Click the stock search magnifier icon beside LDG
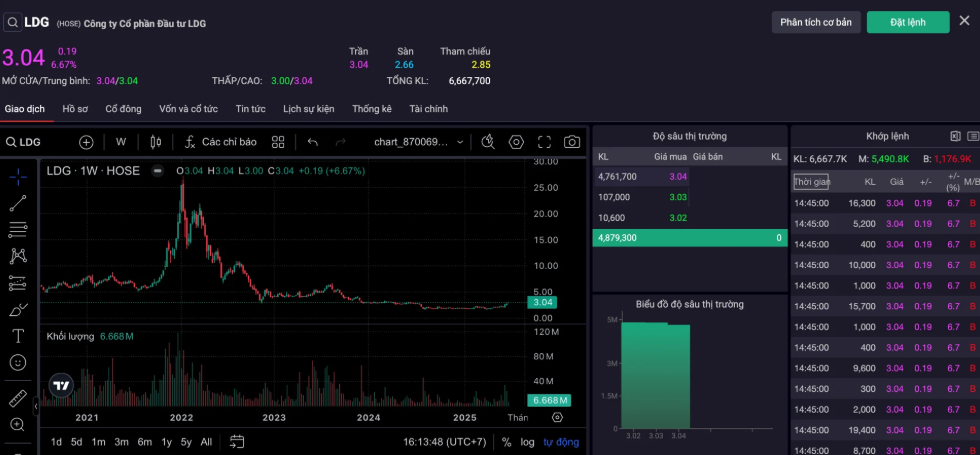This screenshot has height=455, width=980. pos(12,22)
